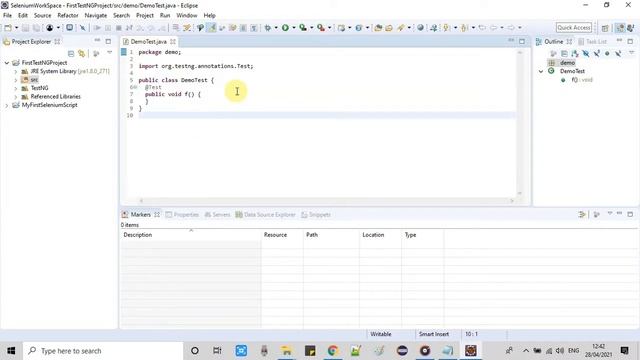Click the Description column header in Markers
The image size is (640, 360).
pyautogui.click(x=190, y=235)
